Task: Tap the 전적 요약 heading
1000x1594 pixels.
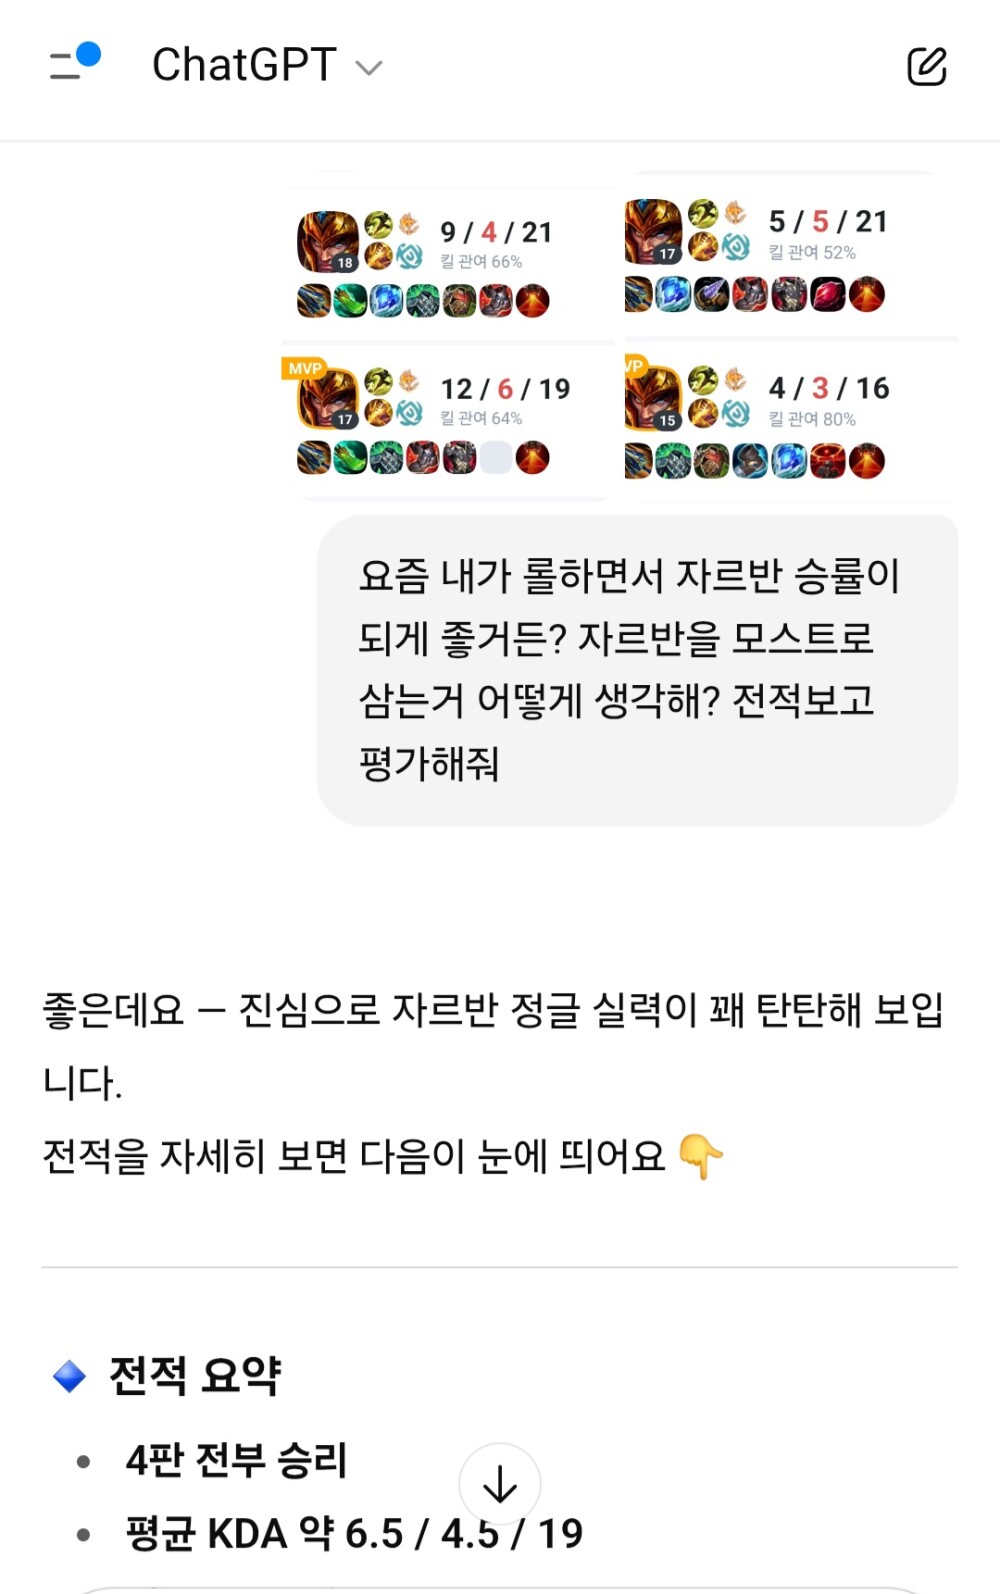Action: [x=195, y=1376]
